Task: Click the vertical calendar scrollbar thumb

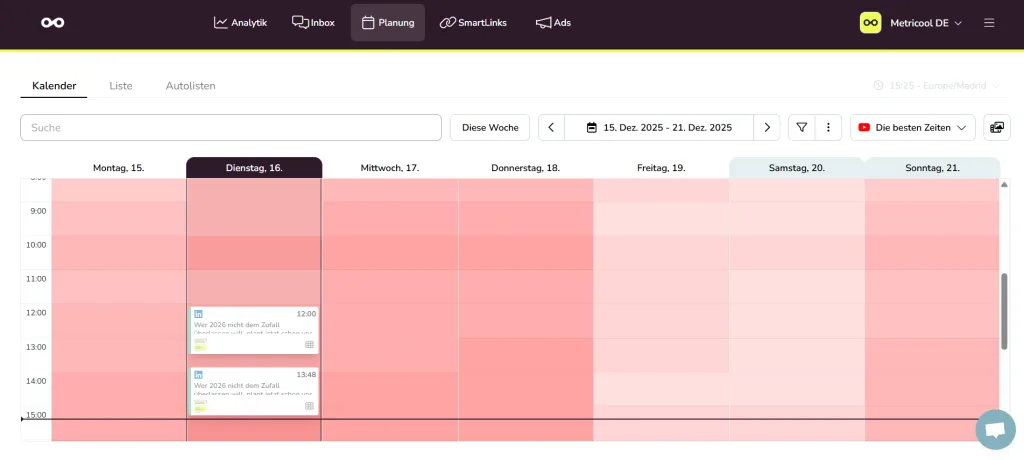Action: pos(1004,311)
